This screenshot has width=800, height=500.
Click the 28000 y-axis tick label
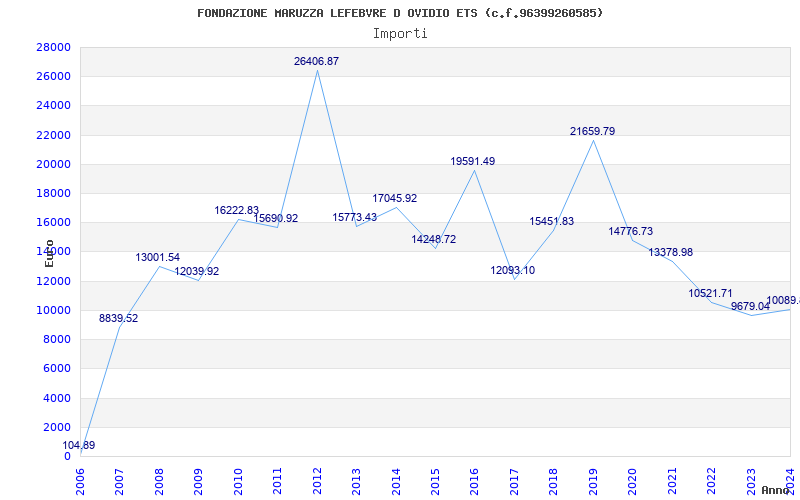point(53,47)
